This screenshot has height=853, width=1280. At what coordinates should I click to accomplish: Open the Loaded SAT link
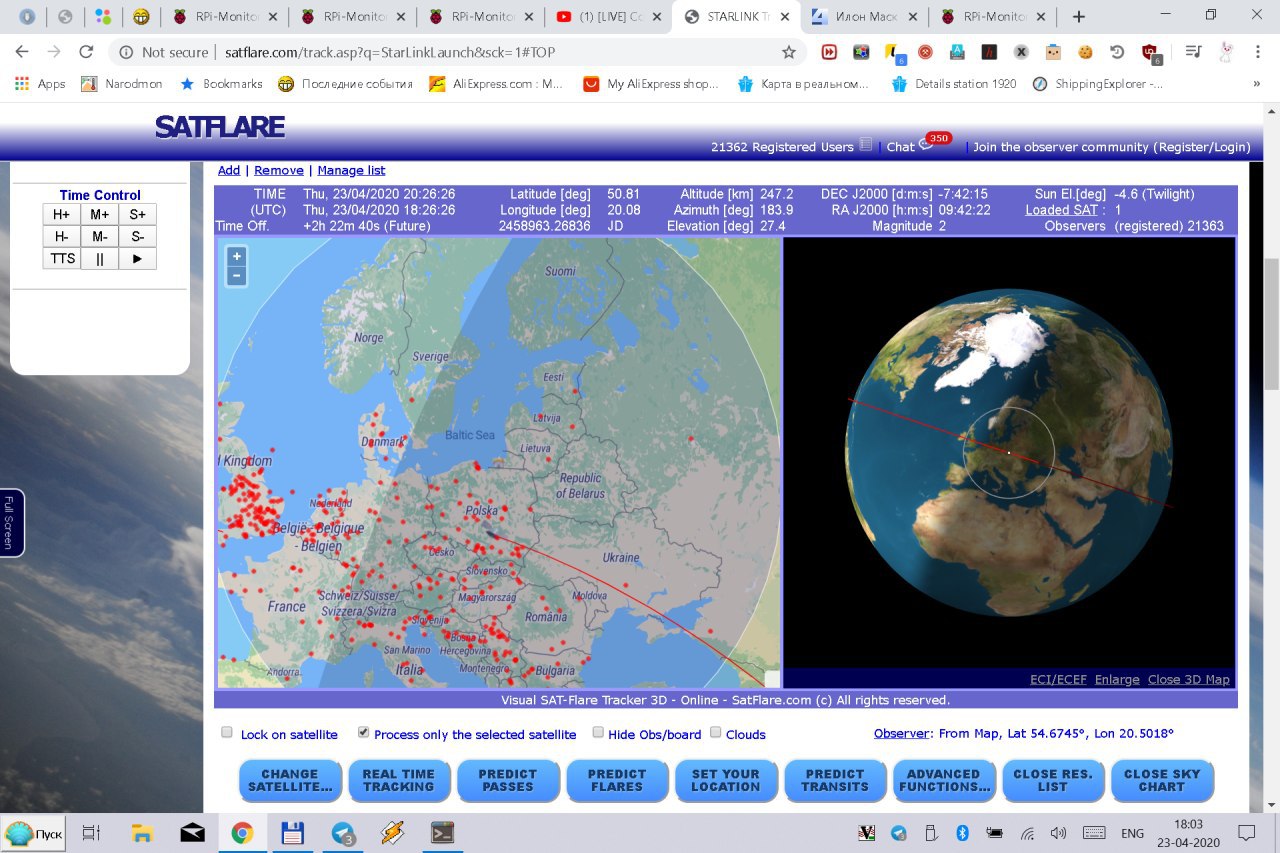[1061, 210]
